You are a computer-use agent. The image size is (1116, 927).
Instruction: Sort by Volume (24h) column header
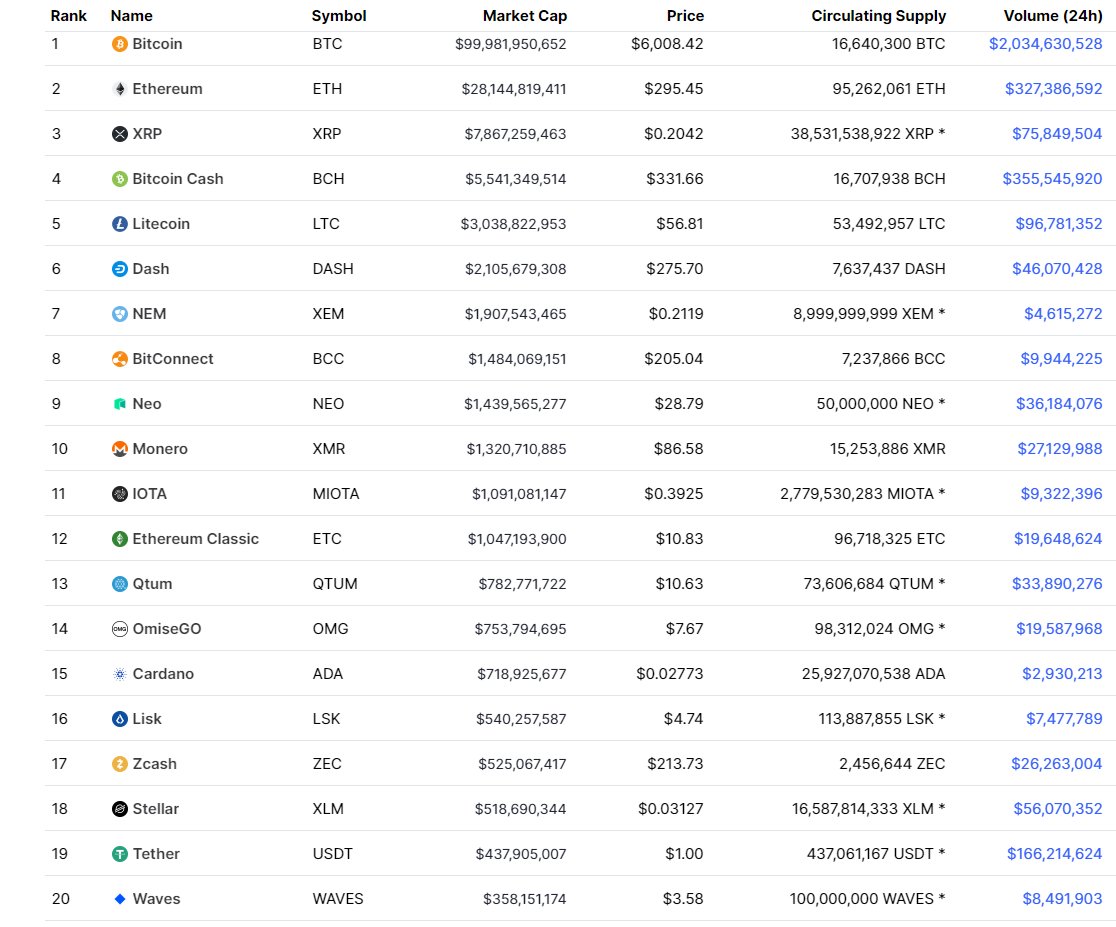point(1053,16)
